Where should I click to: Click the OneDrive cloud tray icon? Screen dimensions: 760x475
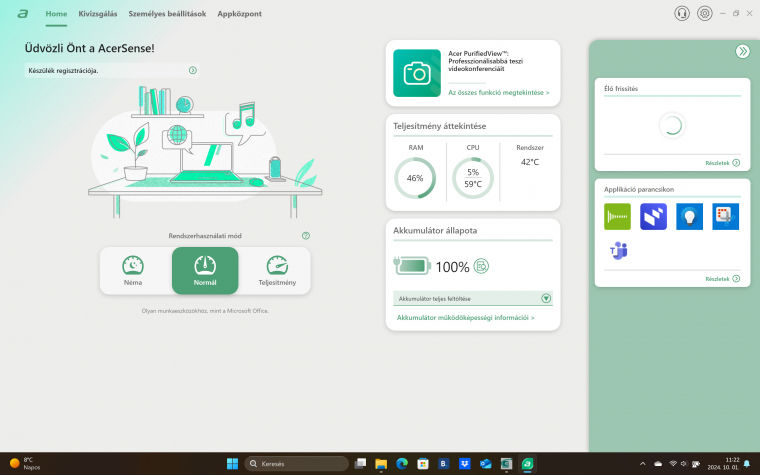click(x=658, y=464)
